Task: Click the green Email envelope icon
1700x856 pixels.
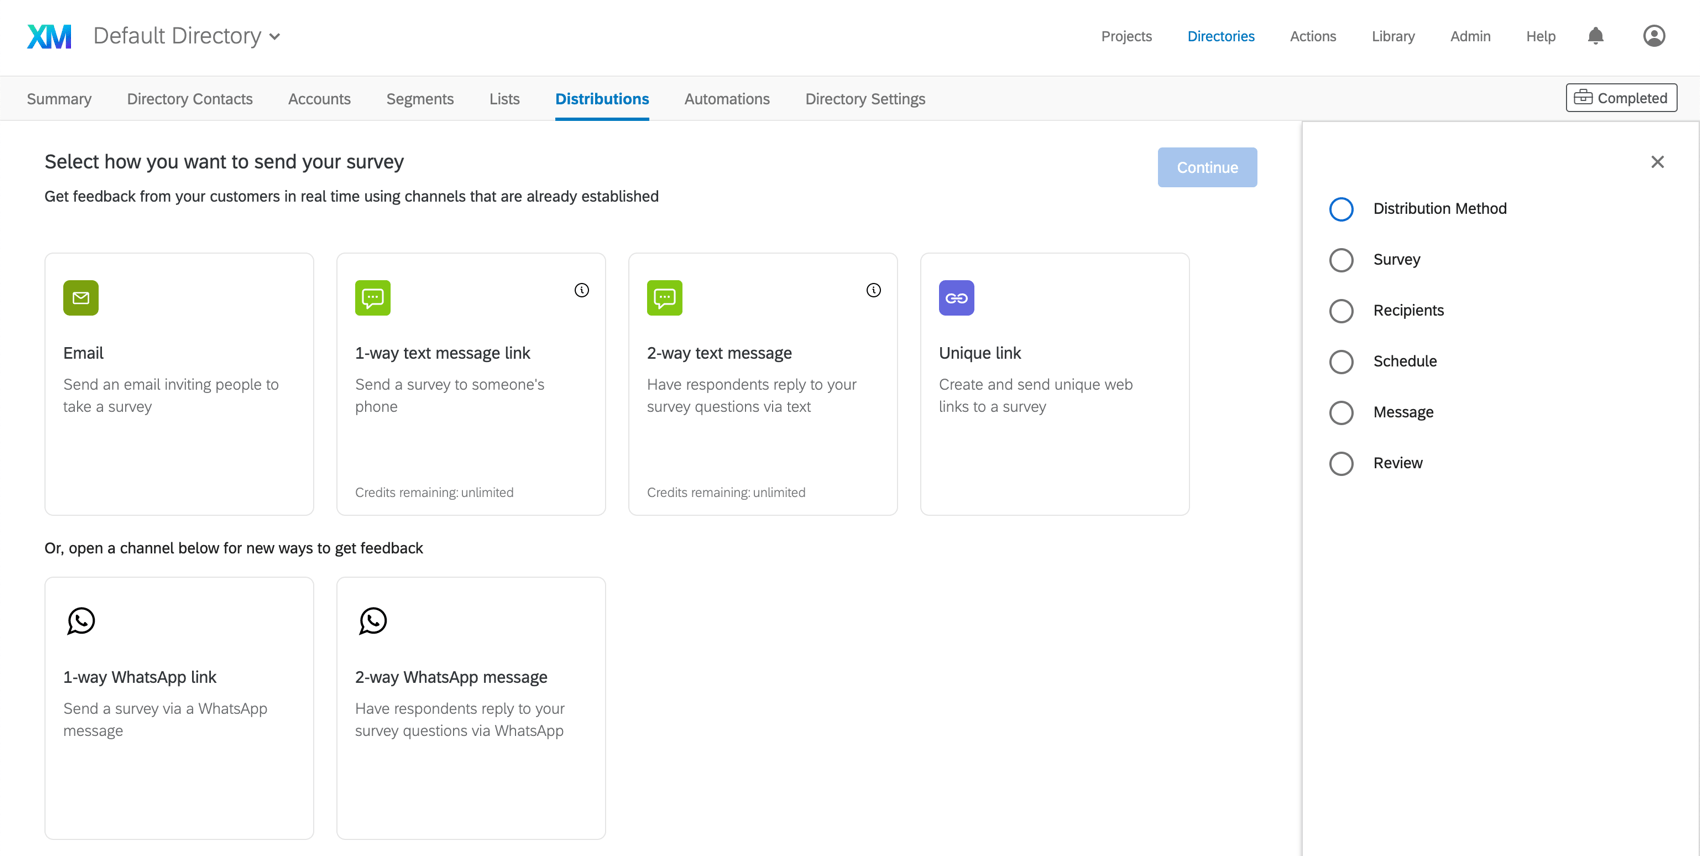Action: [x=81, y=298]
